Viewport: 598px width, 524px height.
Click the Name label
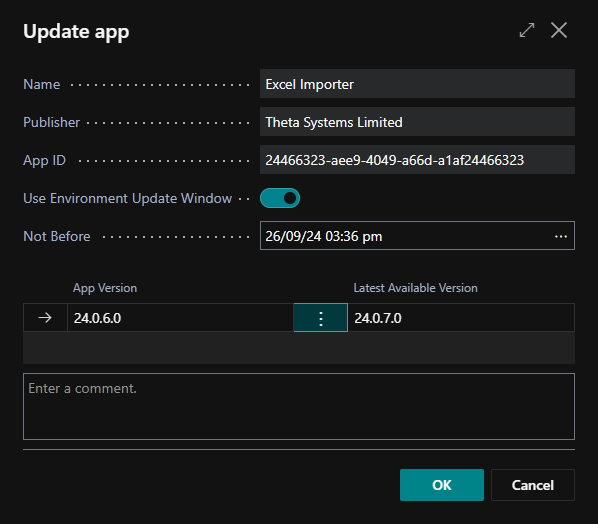pos(42,84)
